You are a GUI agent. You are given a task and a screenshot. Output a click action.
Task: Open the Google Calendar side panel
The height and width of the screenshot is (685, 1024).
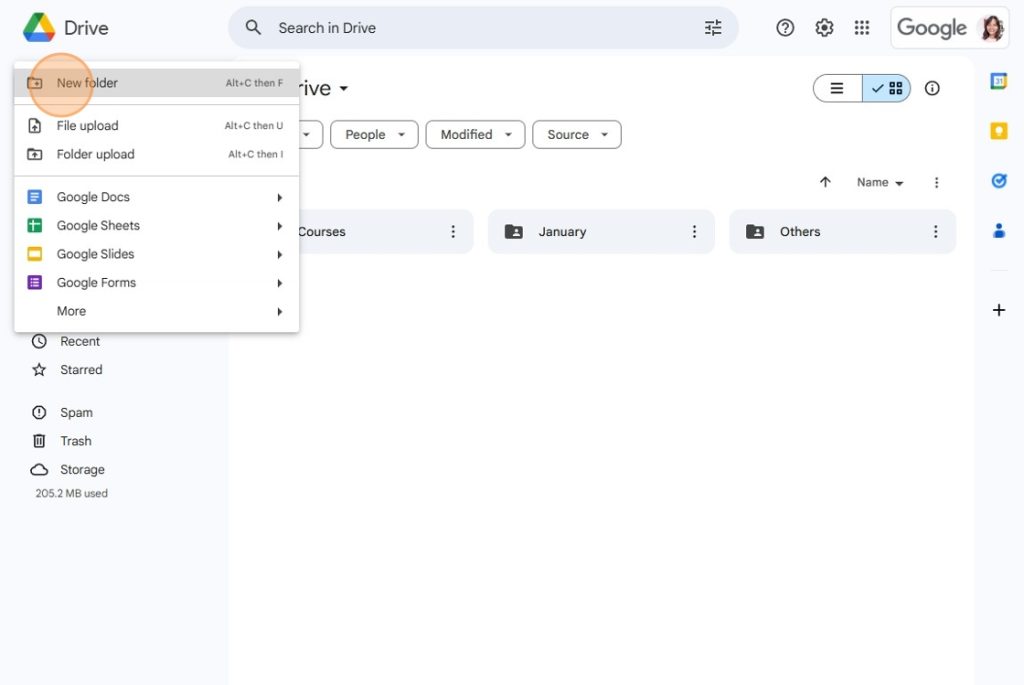pos(999,81)
